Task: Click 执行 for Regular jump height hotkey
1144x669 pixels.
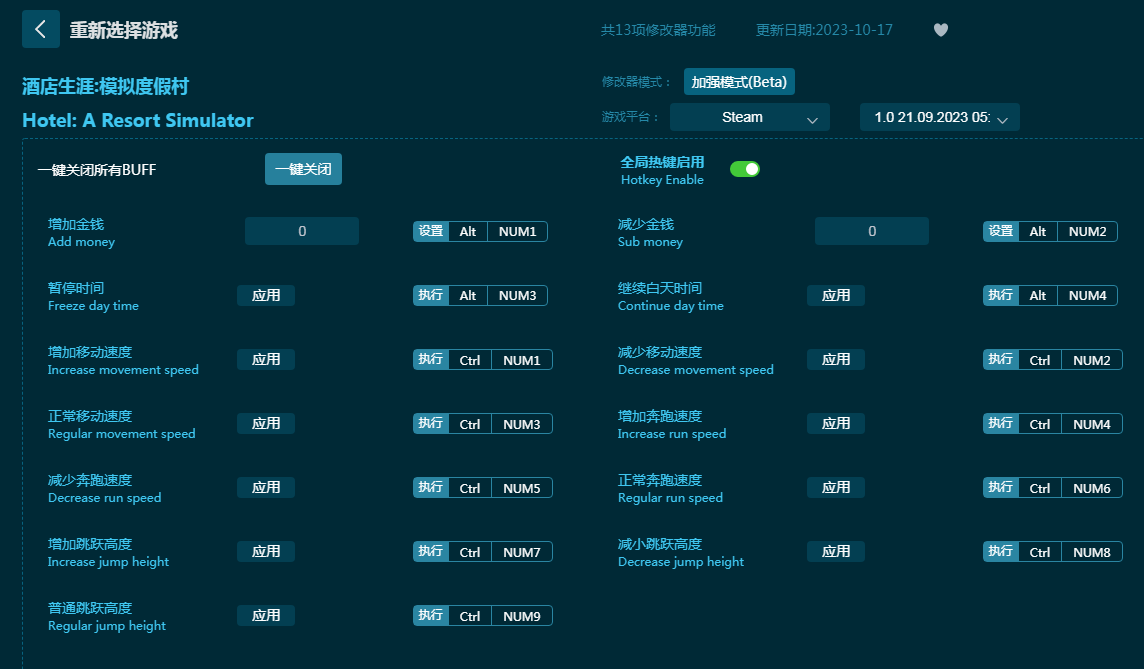Action: click(x=430, y=616)
